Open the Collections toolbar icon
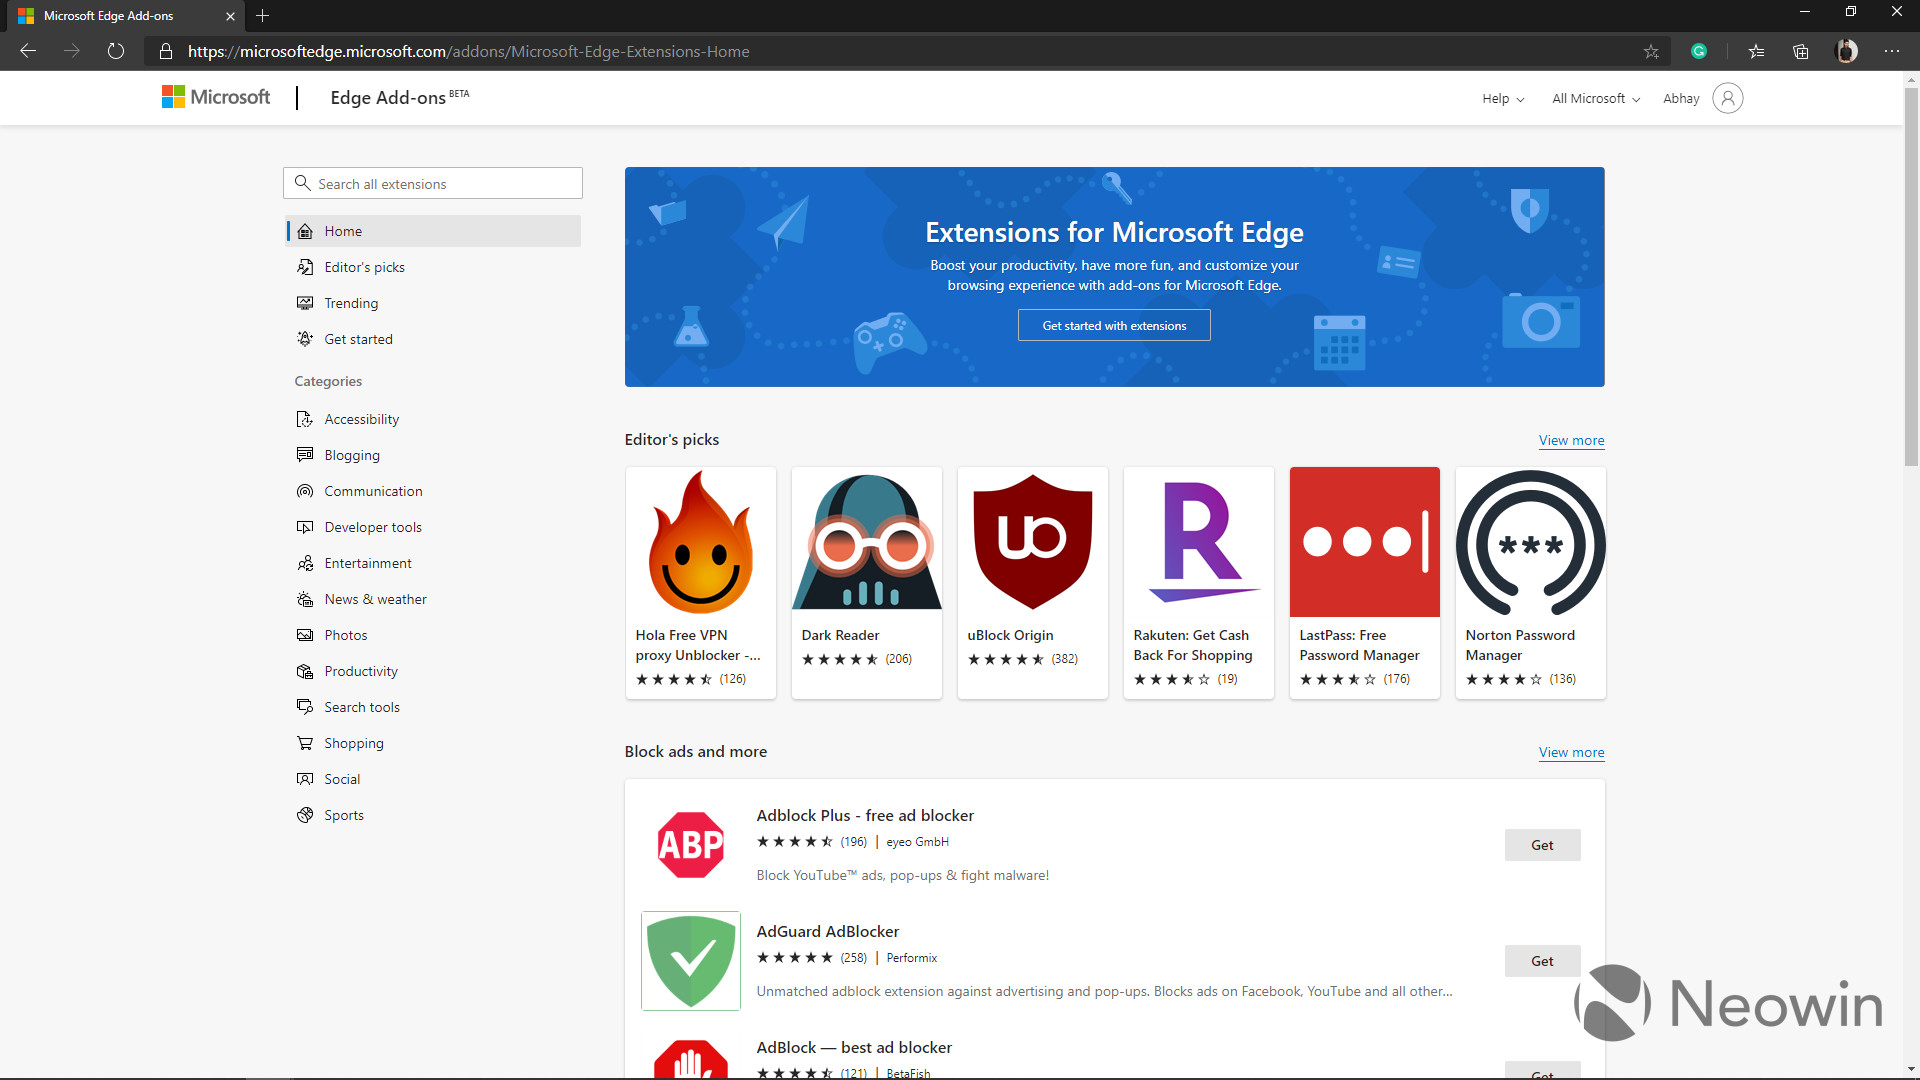1920x1080 pixels. point(1801,51)
